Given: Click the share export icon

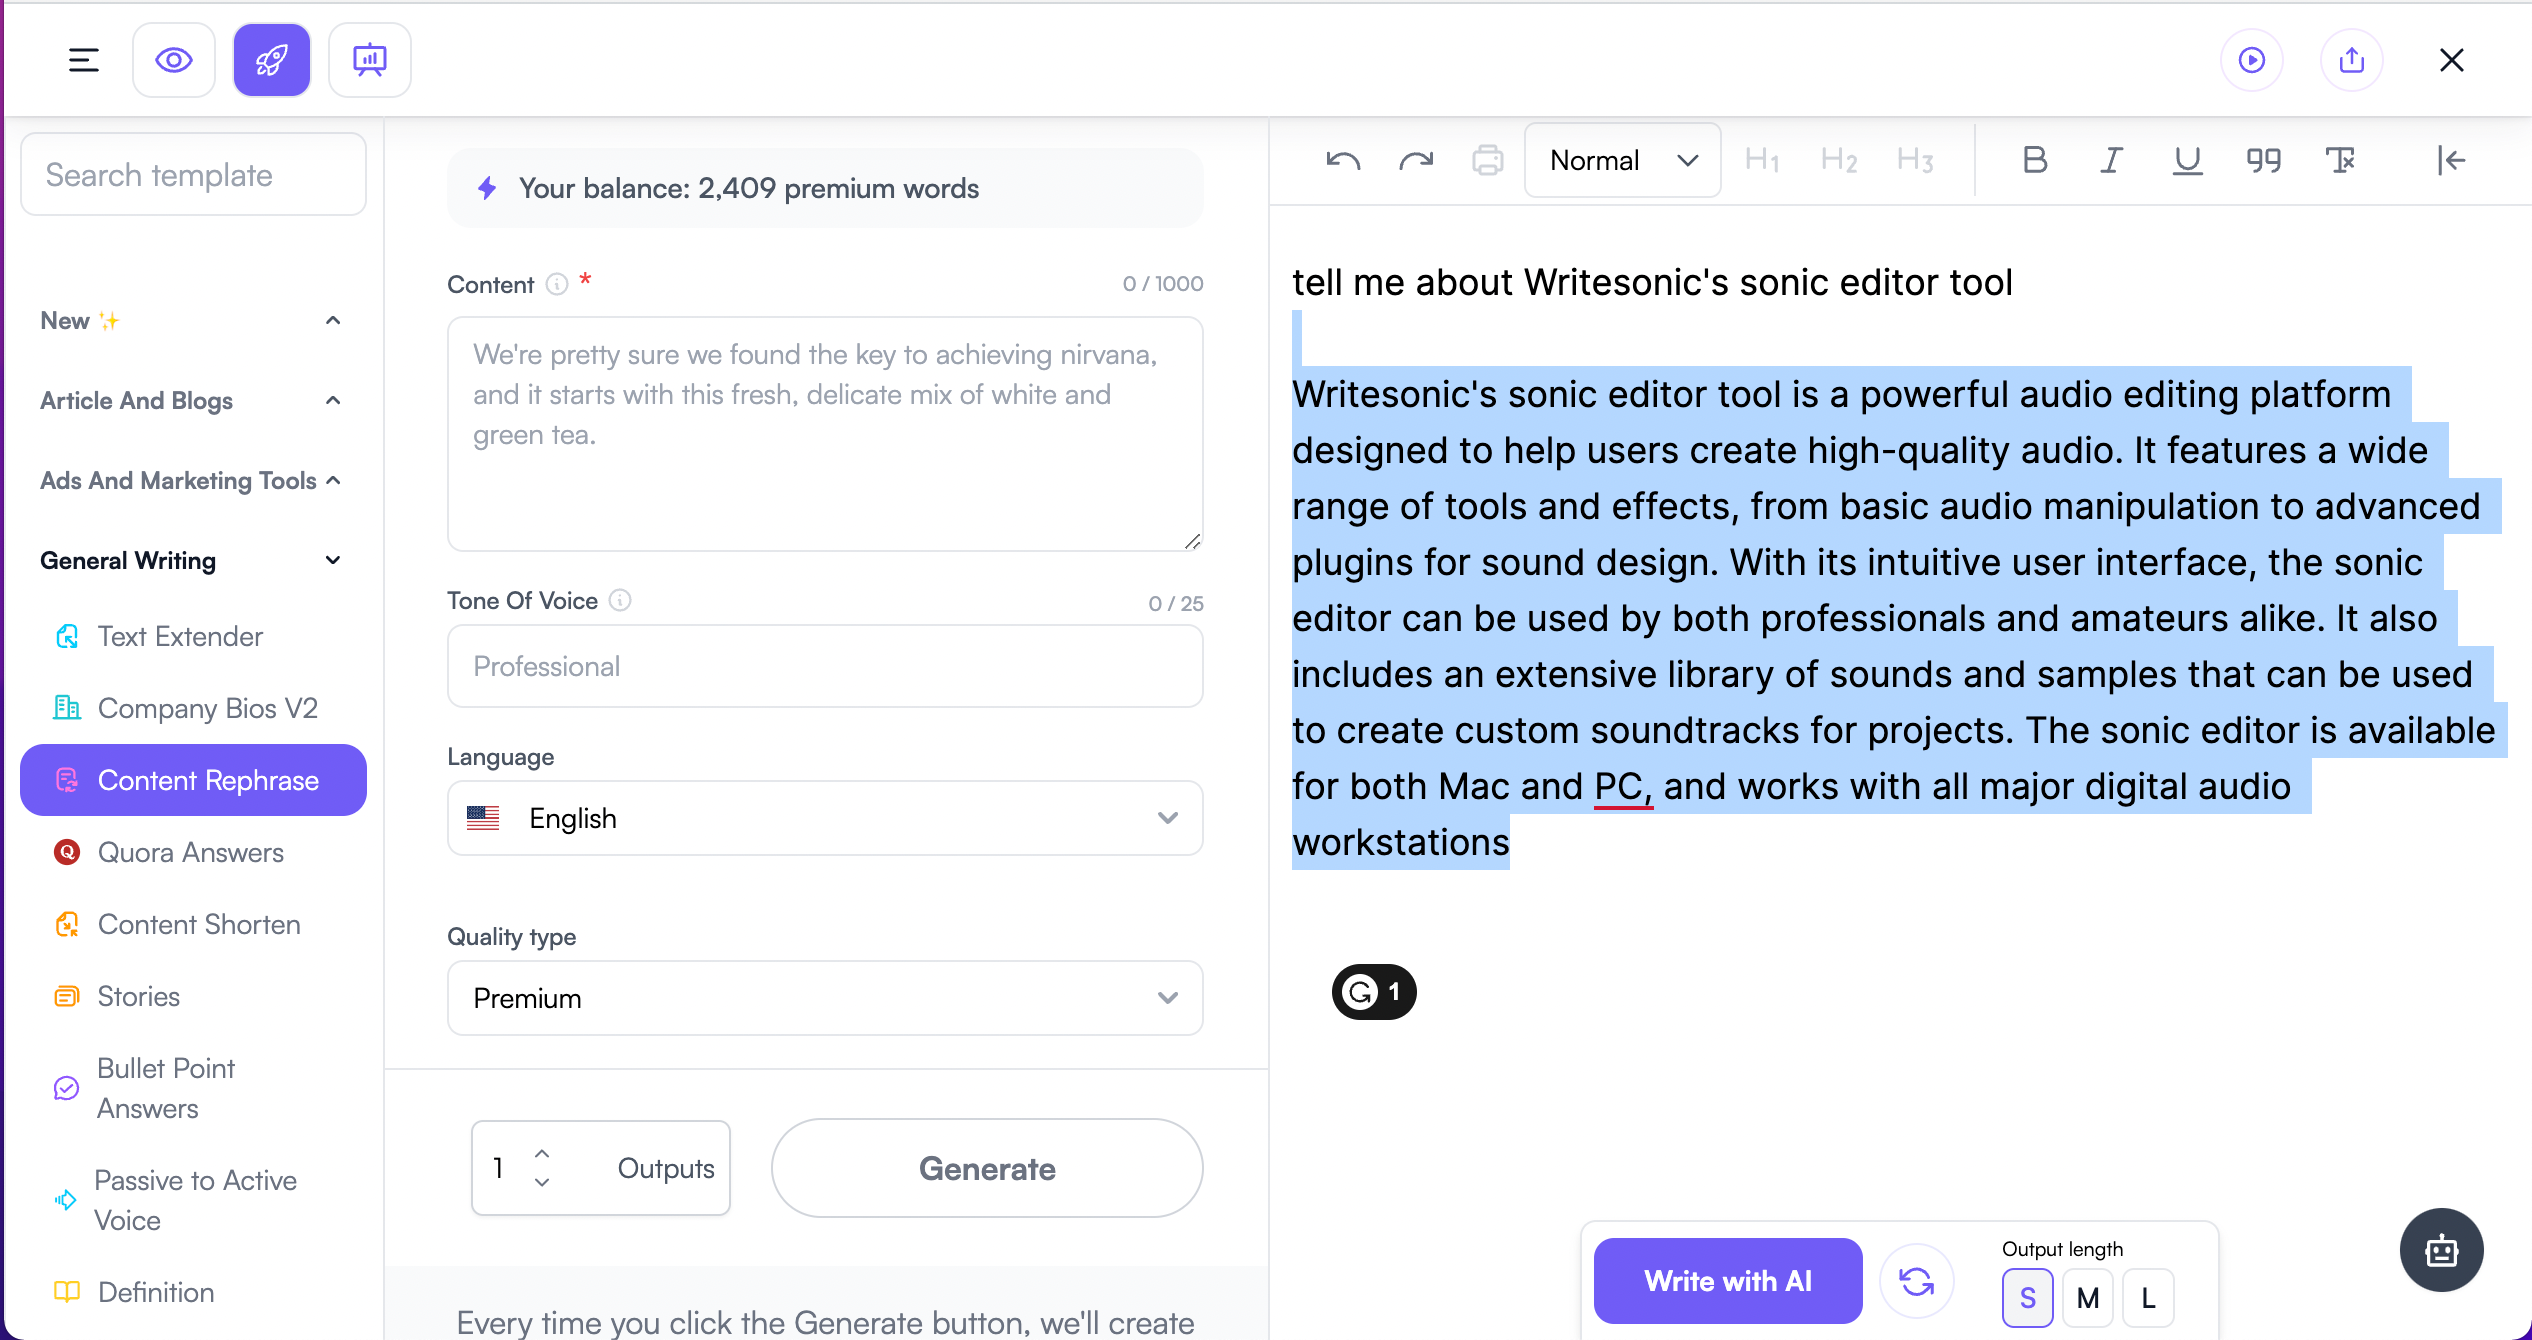Looking at the screenshot, I should point(2352,60).
